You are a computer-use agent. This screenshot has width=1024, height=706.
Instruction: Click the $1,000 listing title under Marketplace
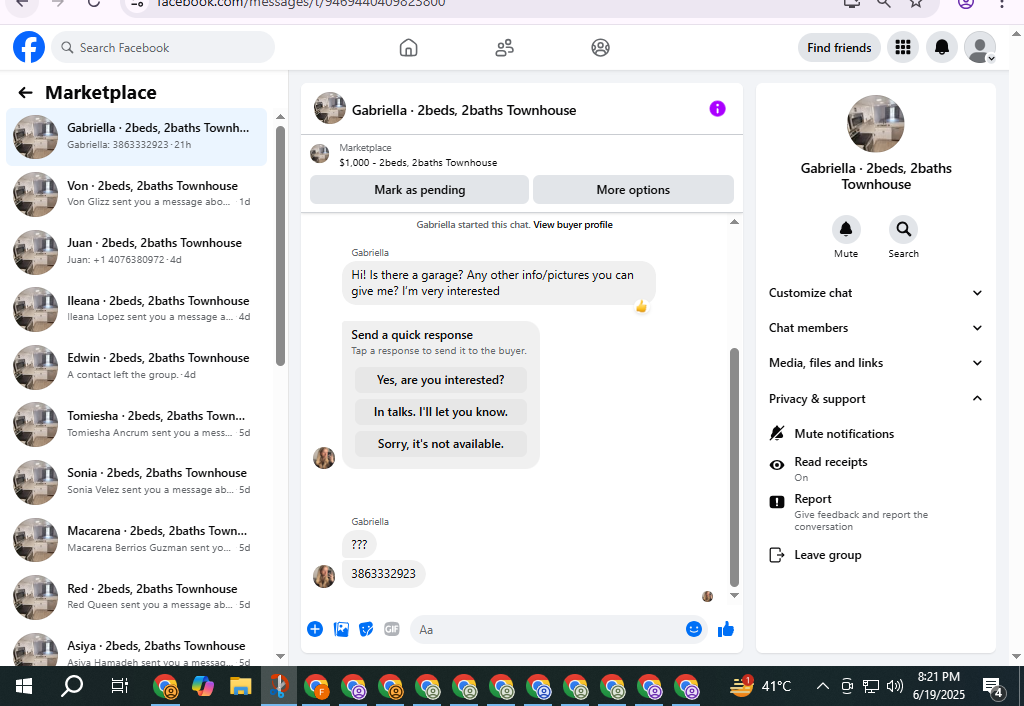coord(418,163)
